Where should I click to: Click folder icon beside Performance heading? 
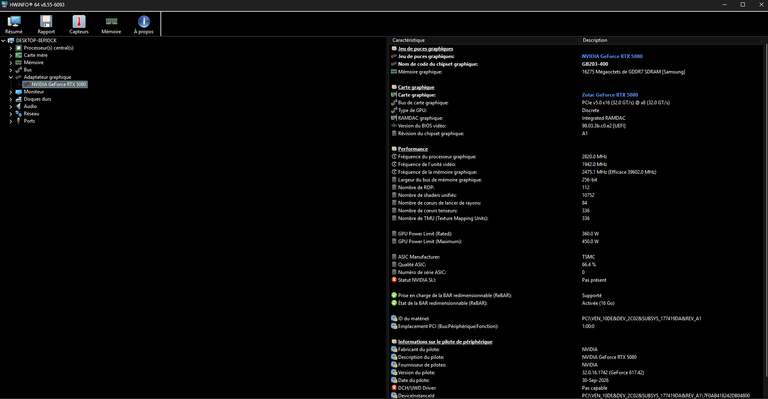coord(394,149)
